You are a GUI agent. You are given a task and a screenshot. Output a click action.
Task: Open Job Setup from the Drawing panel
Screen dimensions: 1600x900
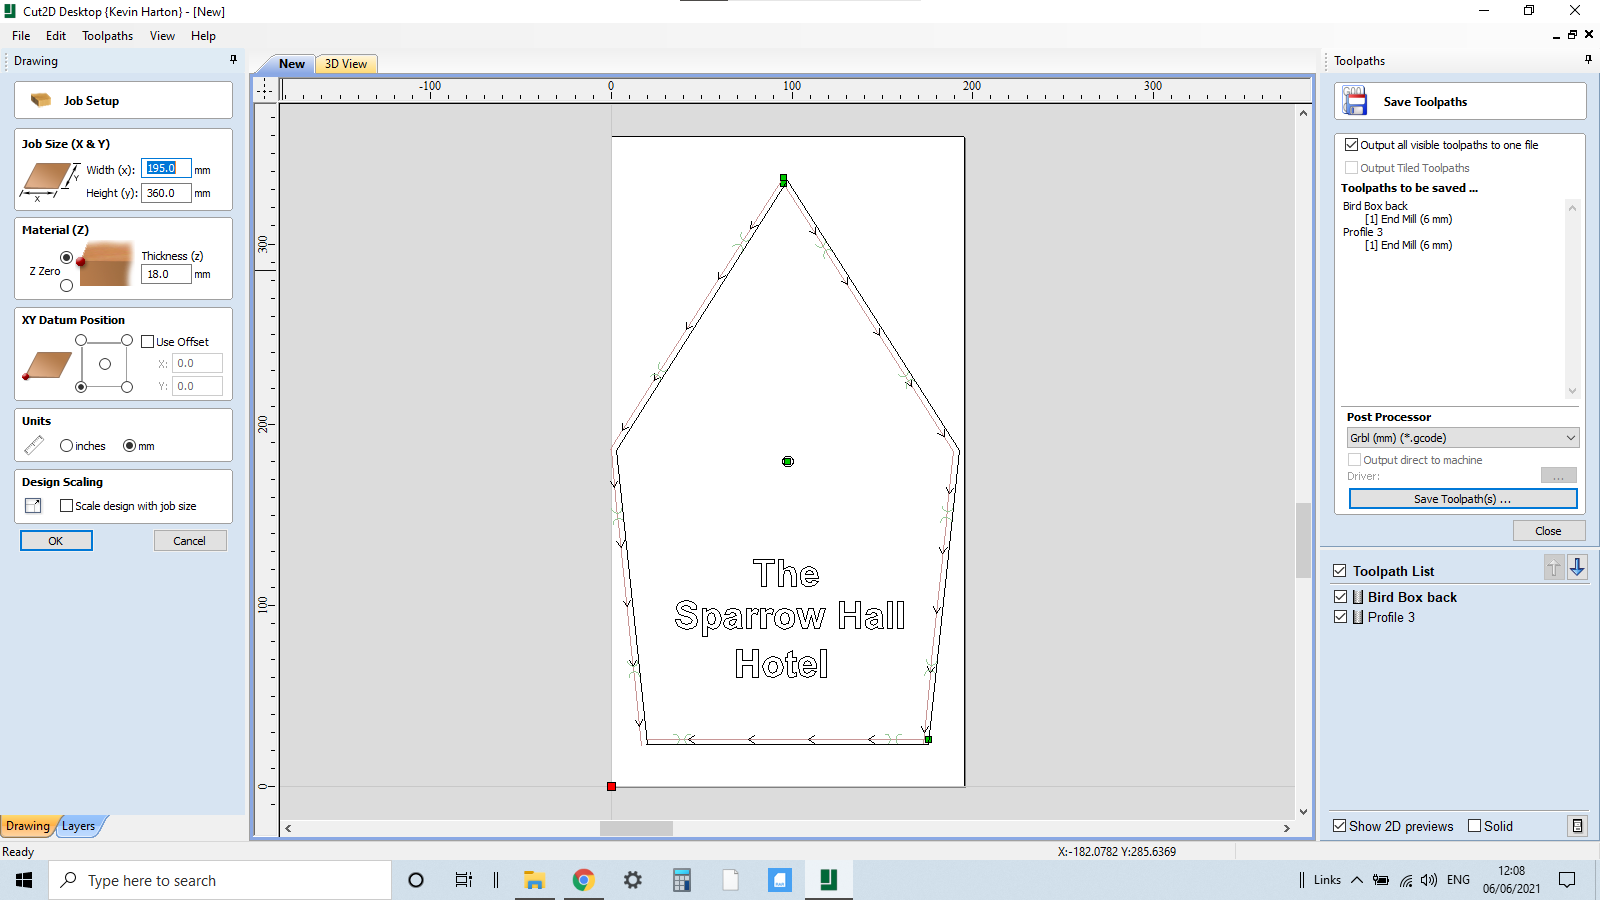[x=90, y=100]
